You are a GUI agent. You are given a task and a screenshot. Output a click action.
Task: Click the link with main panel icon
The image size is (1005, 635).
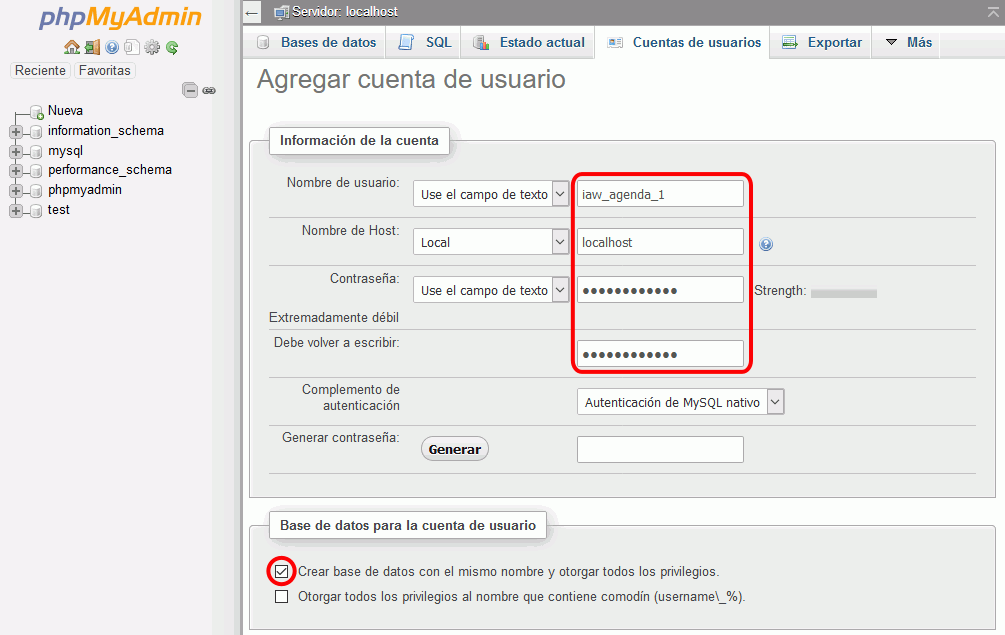pos(209,90)
